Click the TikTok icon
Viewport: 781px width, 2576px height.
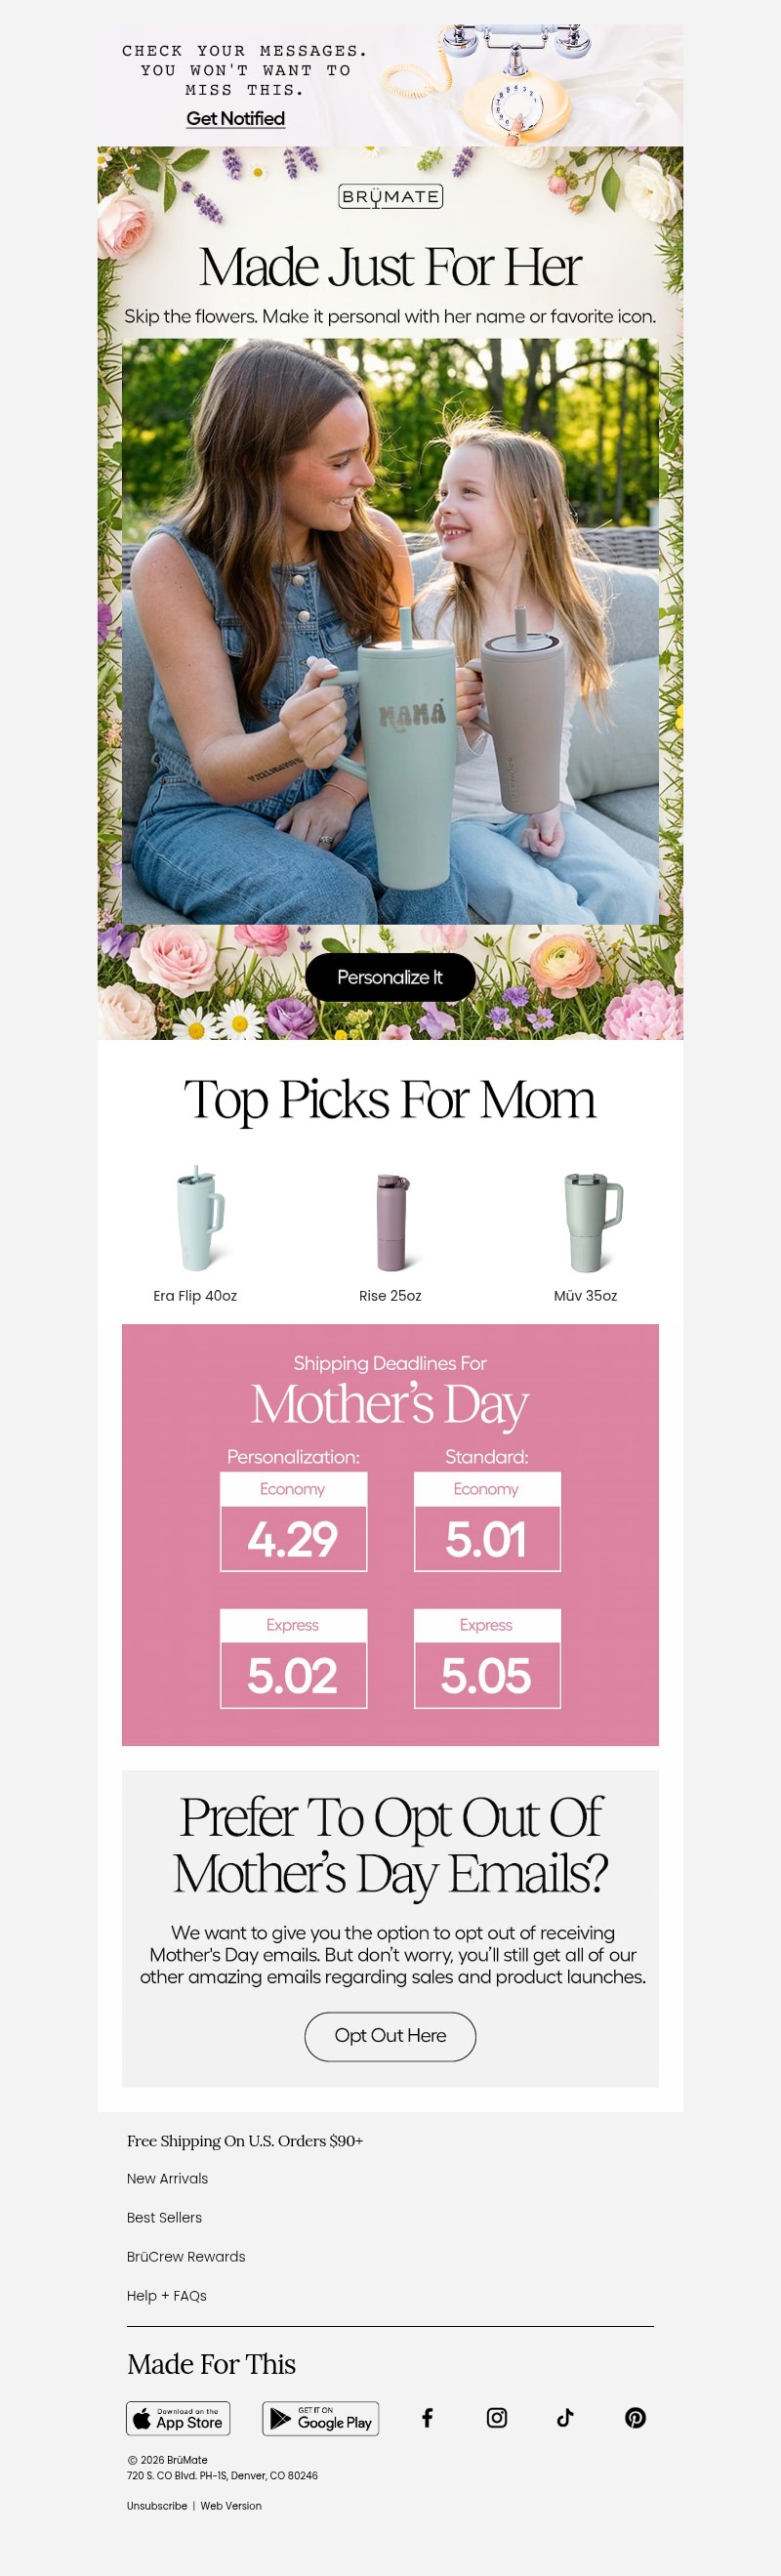(x=565, y=2417)
